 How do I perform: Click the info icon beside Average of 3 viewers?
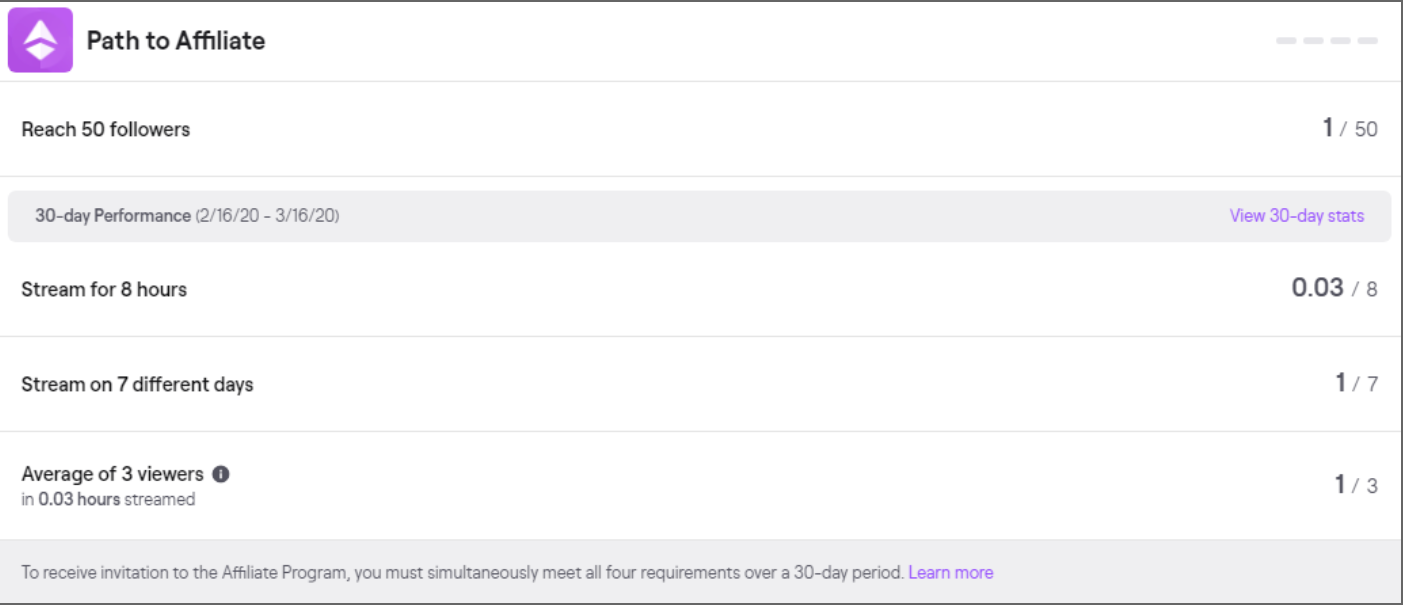(x=221, y=474)
